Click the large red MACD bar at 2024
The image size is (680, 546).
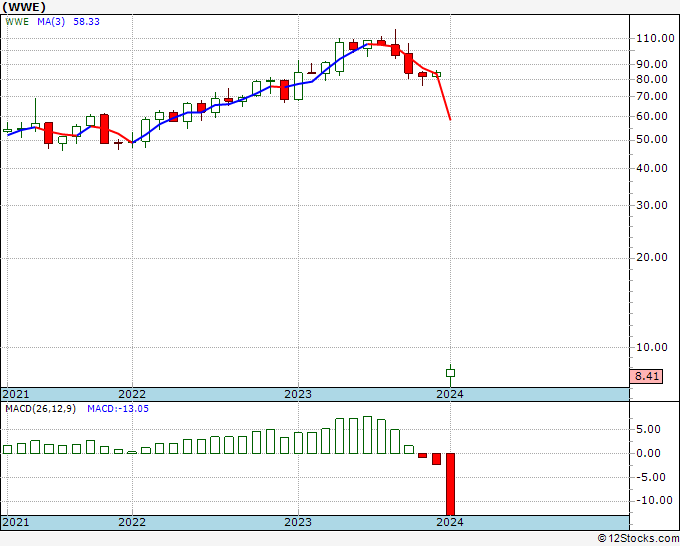pos(451,484)
